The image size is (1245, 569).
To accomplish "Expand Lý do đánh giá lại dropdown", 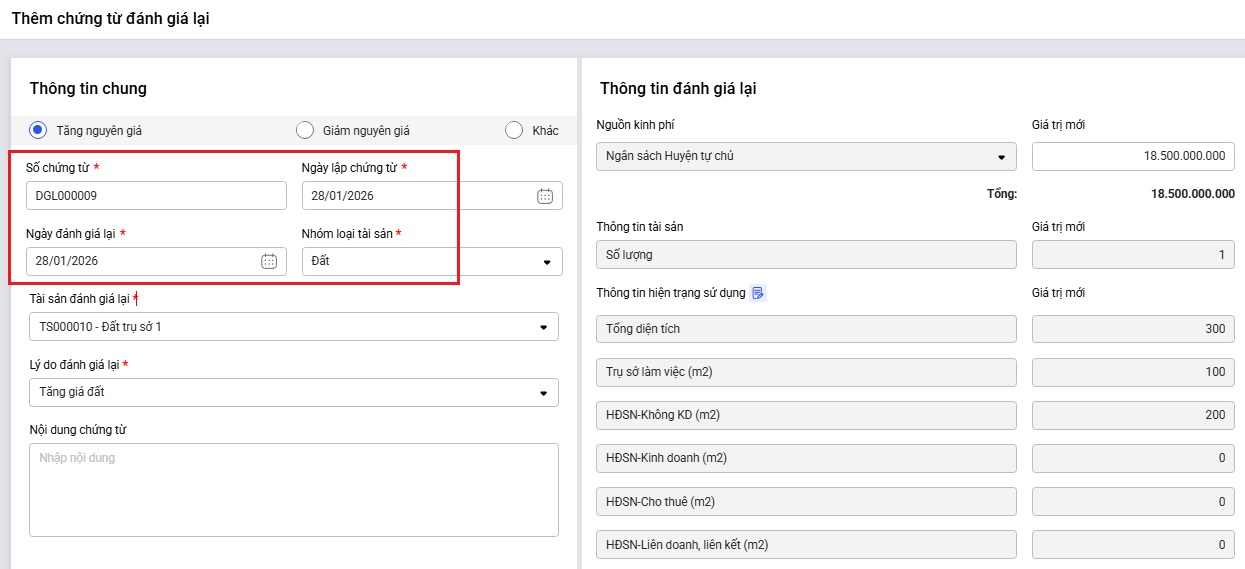I will (x=543, y=393).
